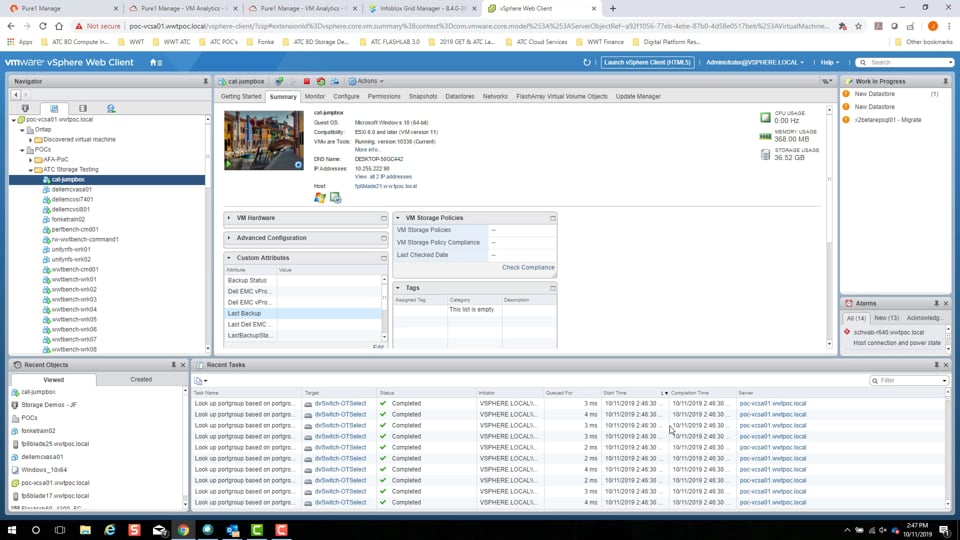The height and width of the screenshot is (540, 960).
Task: Open the Help dropdown menu
Action: point(829,62)
